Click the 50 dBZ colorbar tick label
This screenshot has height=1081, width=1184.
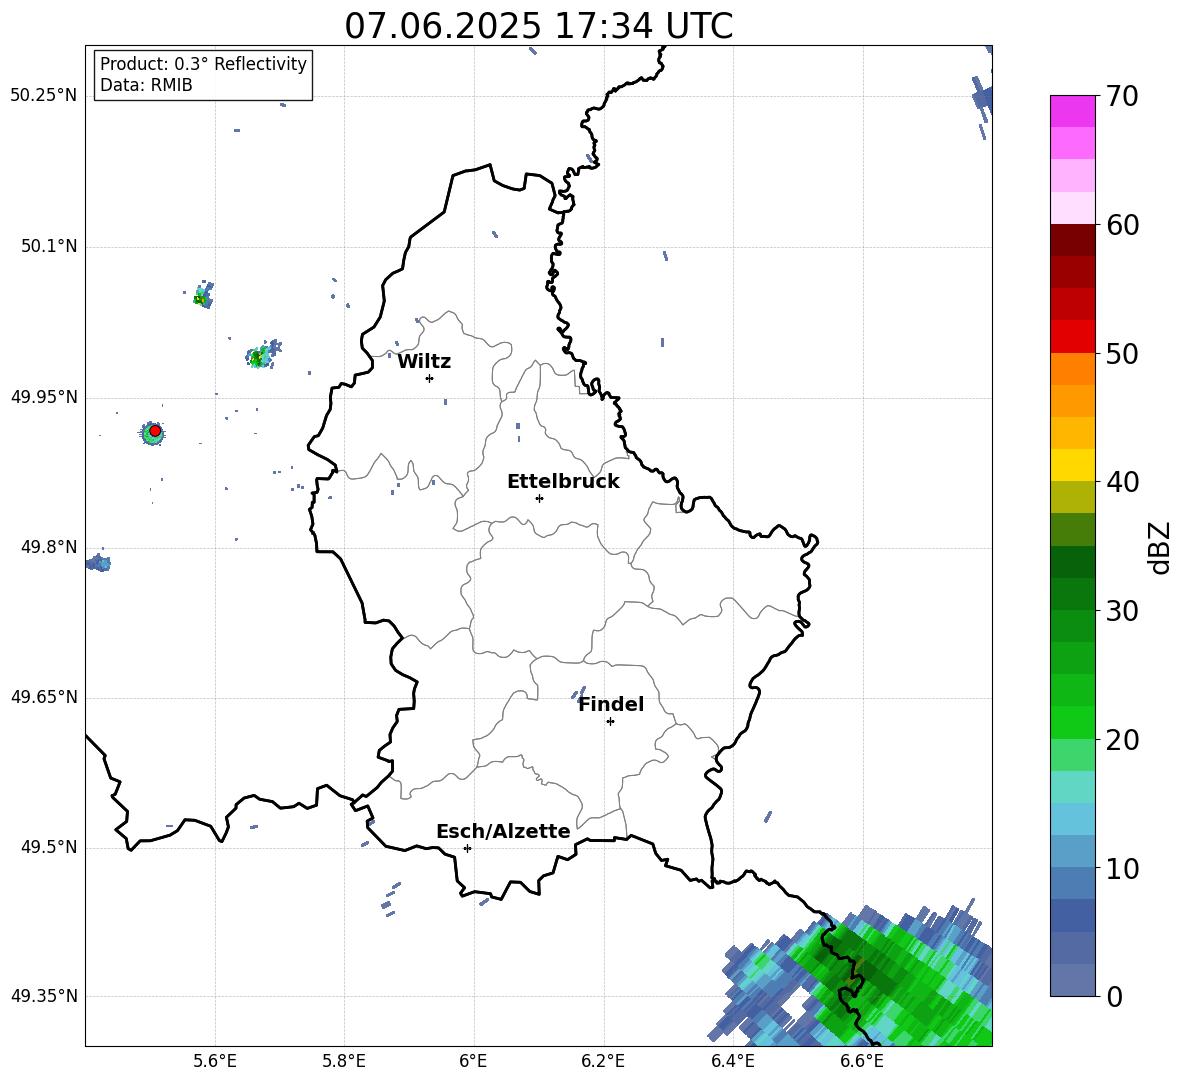point(1122,353)
